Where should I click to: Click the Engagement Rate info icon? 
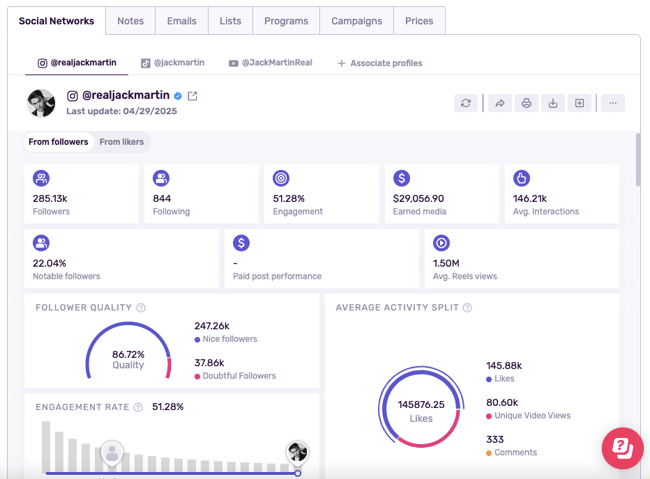tap(138, 407)
